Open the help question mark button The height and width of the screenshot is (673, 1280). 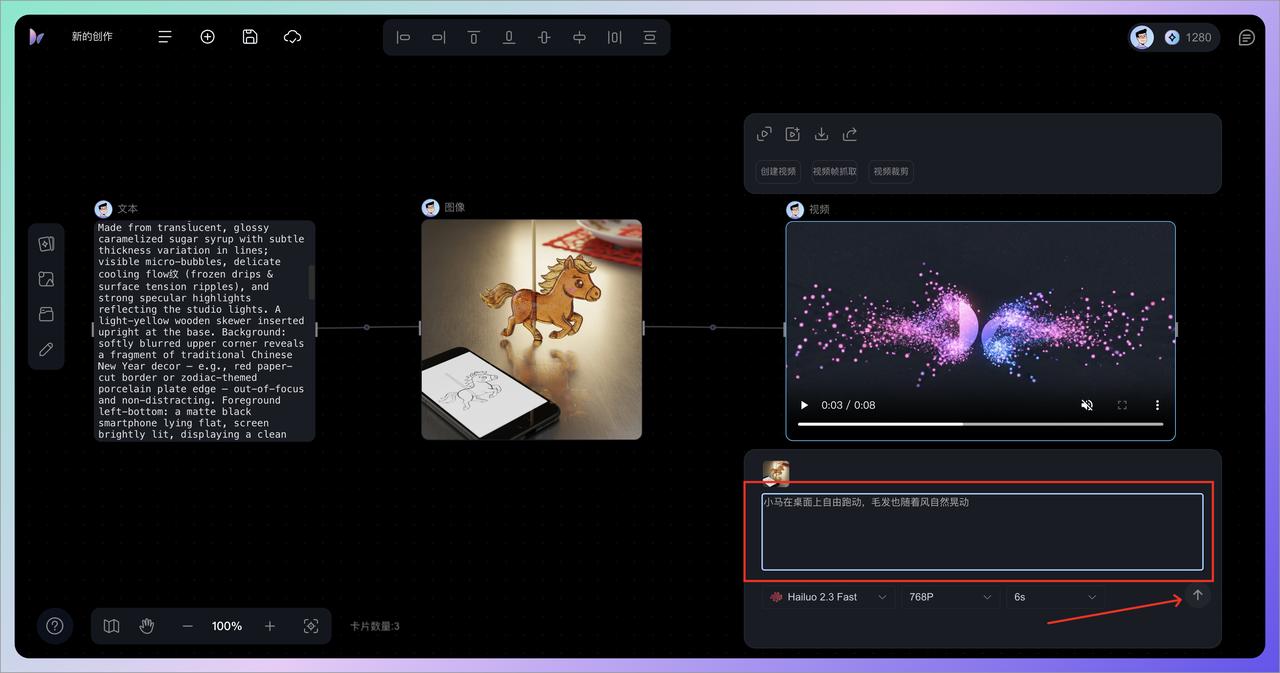pos(55,626)
